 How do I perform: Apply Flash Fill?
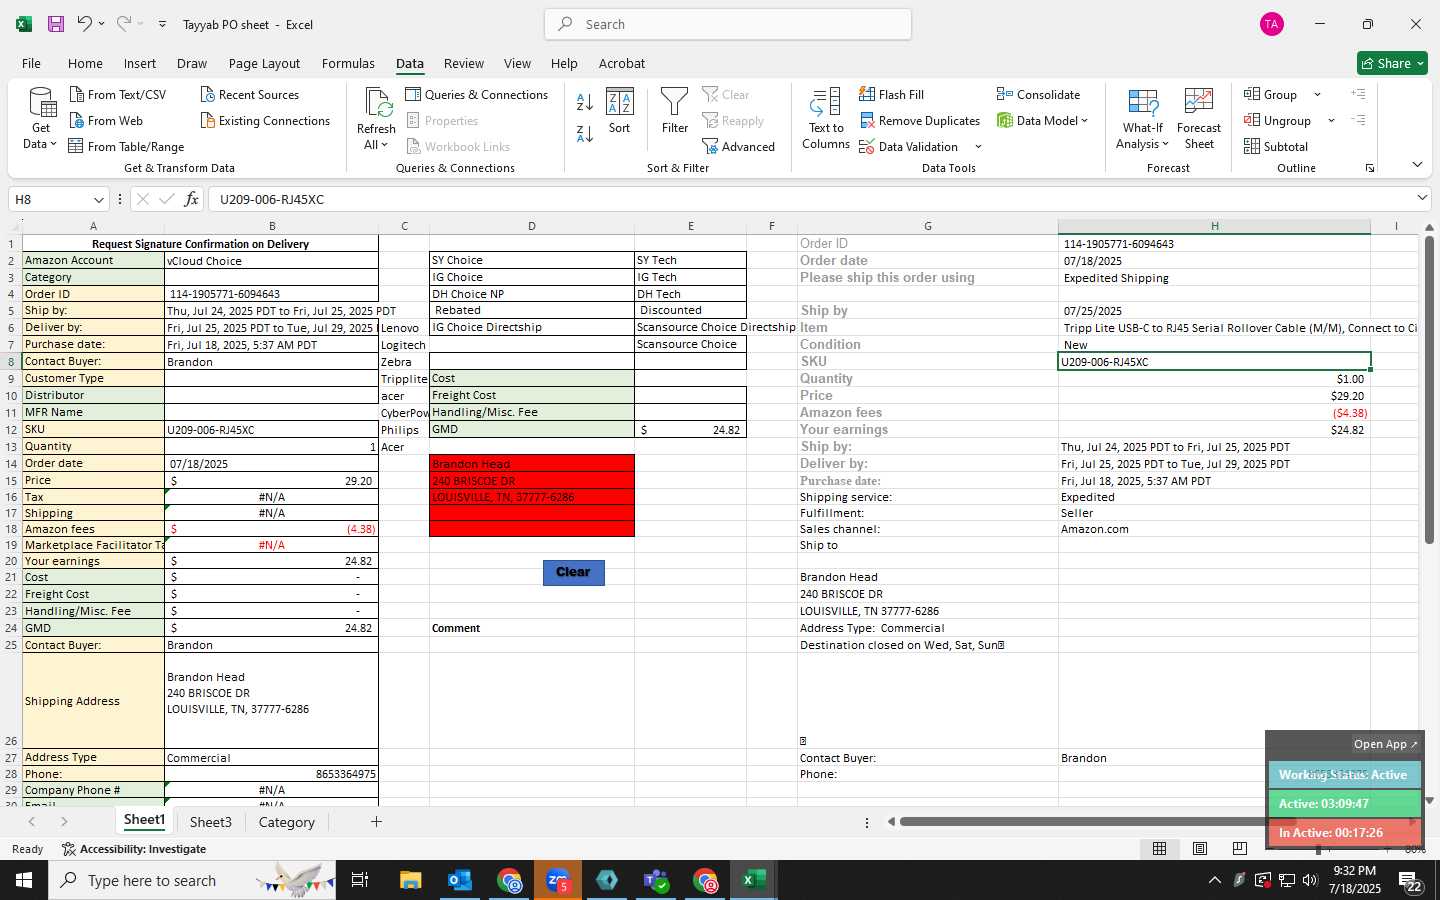(x=891, y=95)
